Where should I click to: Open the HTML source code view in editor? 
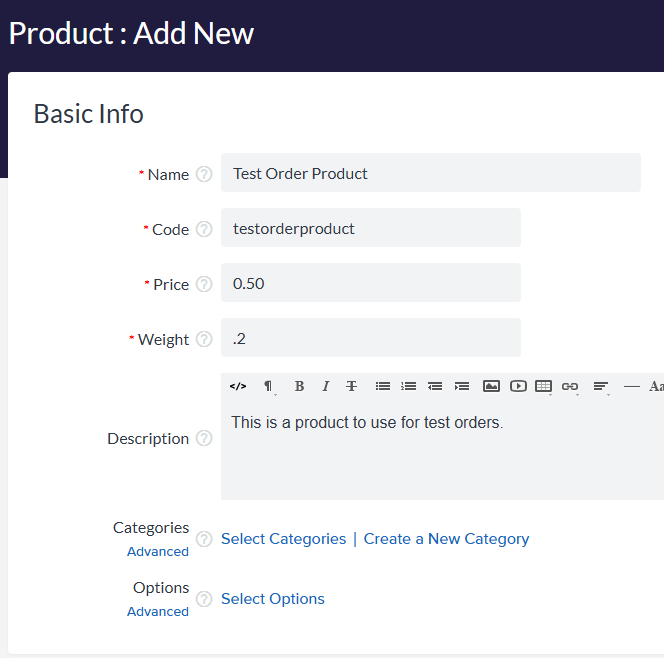[238, 386]
